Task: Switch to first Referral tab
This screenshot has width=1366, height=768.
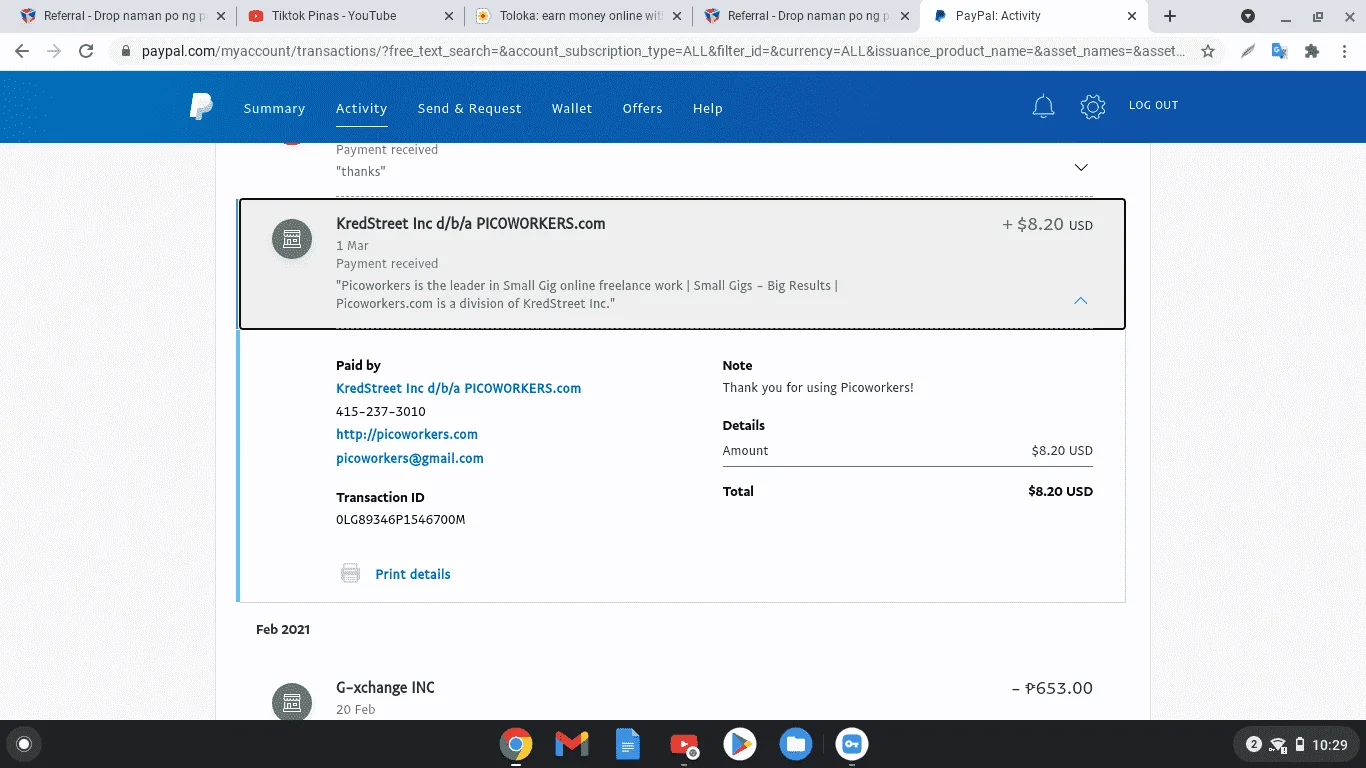Action: 122,16
